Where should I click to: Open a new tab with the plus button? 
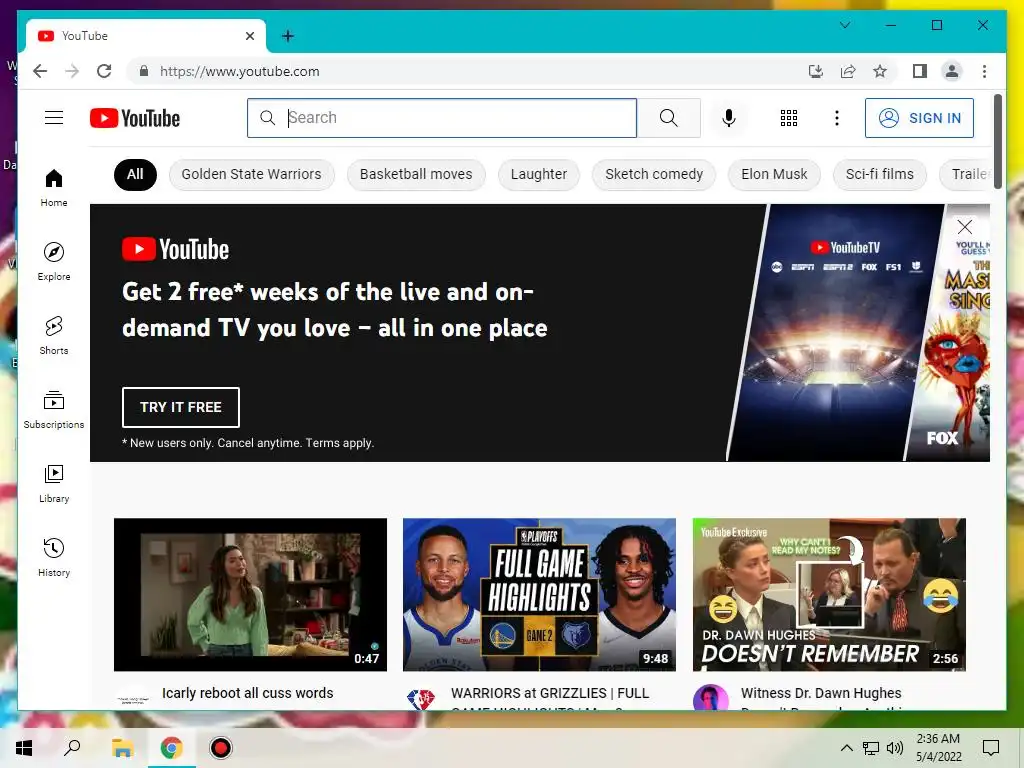point(287,36)
